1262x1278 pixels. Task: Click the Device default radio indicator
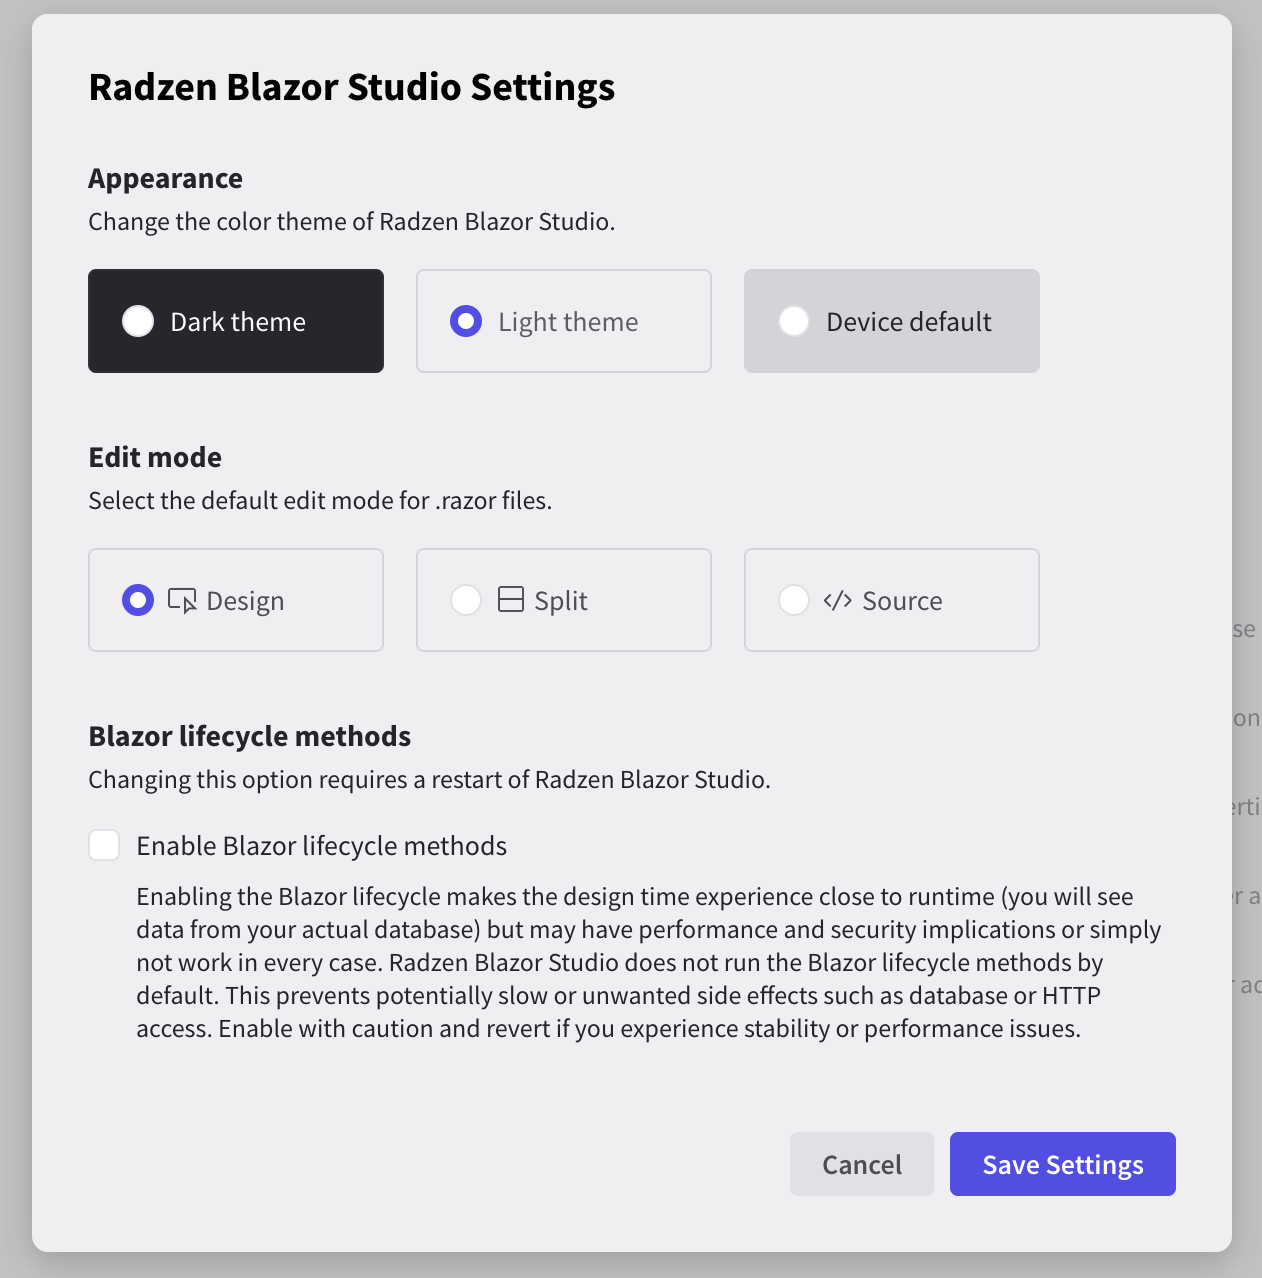click(x=794, y=321)
